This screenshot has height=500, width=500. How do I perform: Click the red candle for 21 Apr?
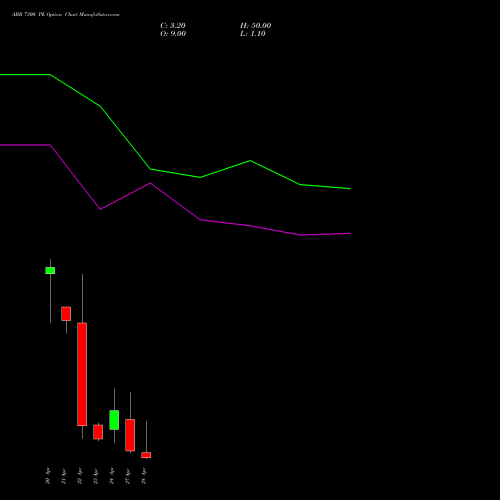click(66, 314)
